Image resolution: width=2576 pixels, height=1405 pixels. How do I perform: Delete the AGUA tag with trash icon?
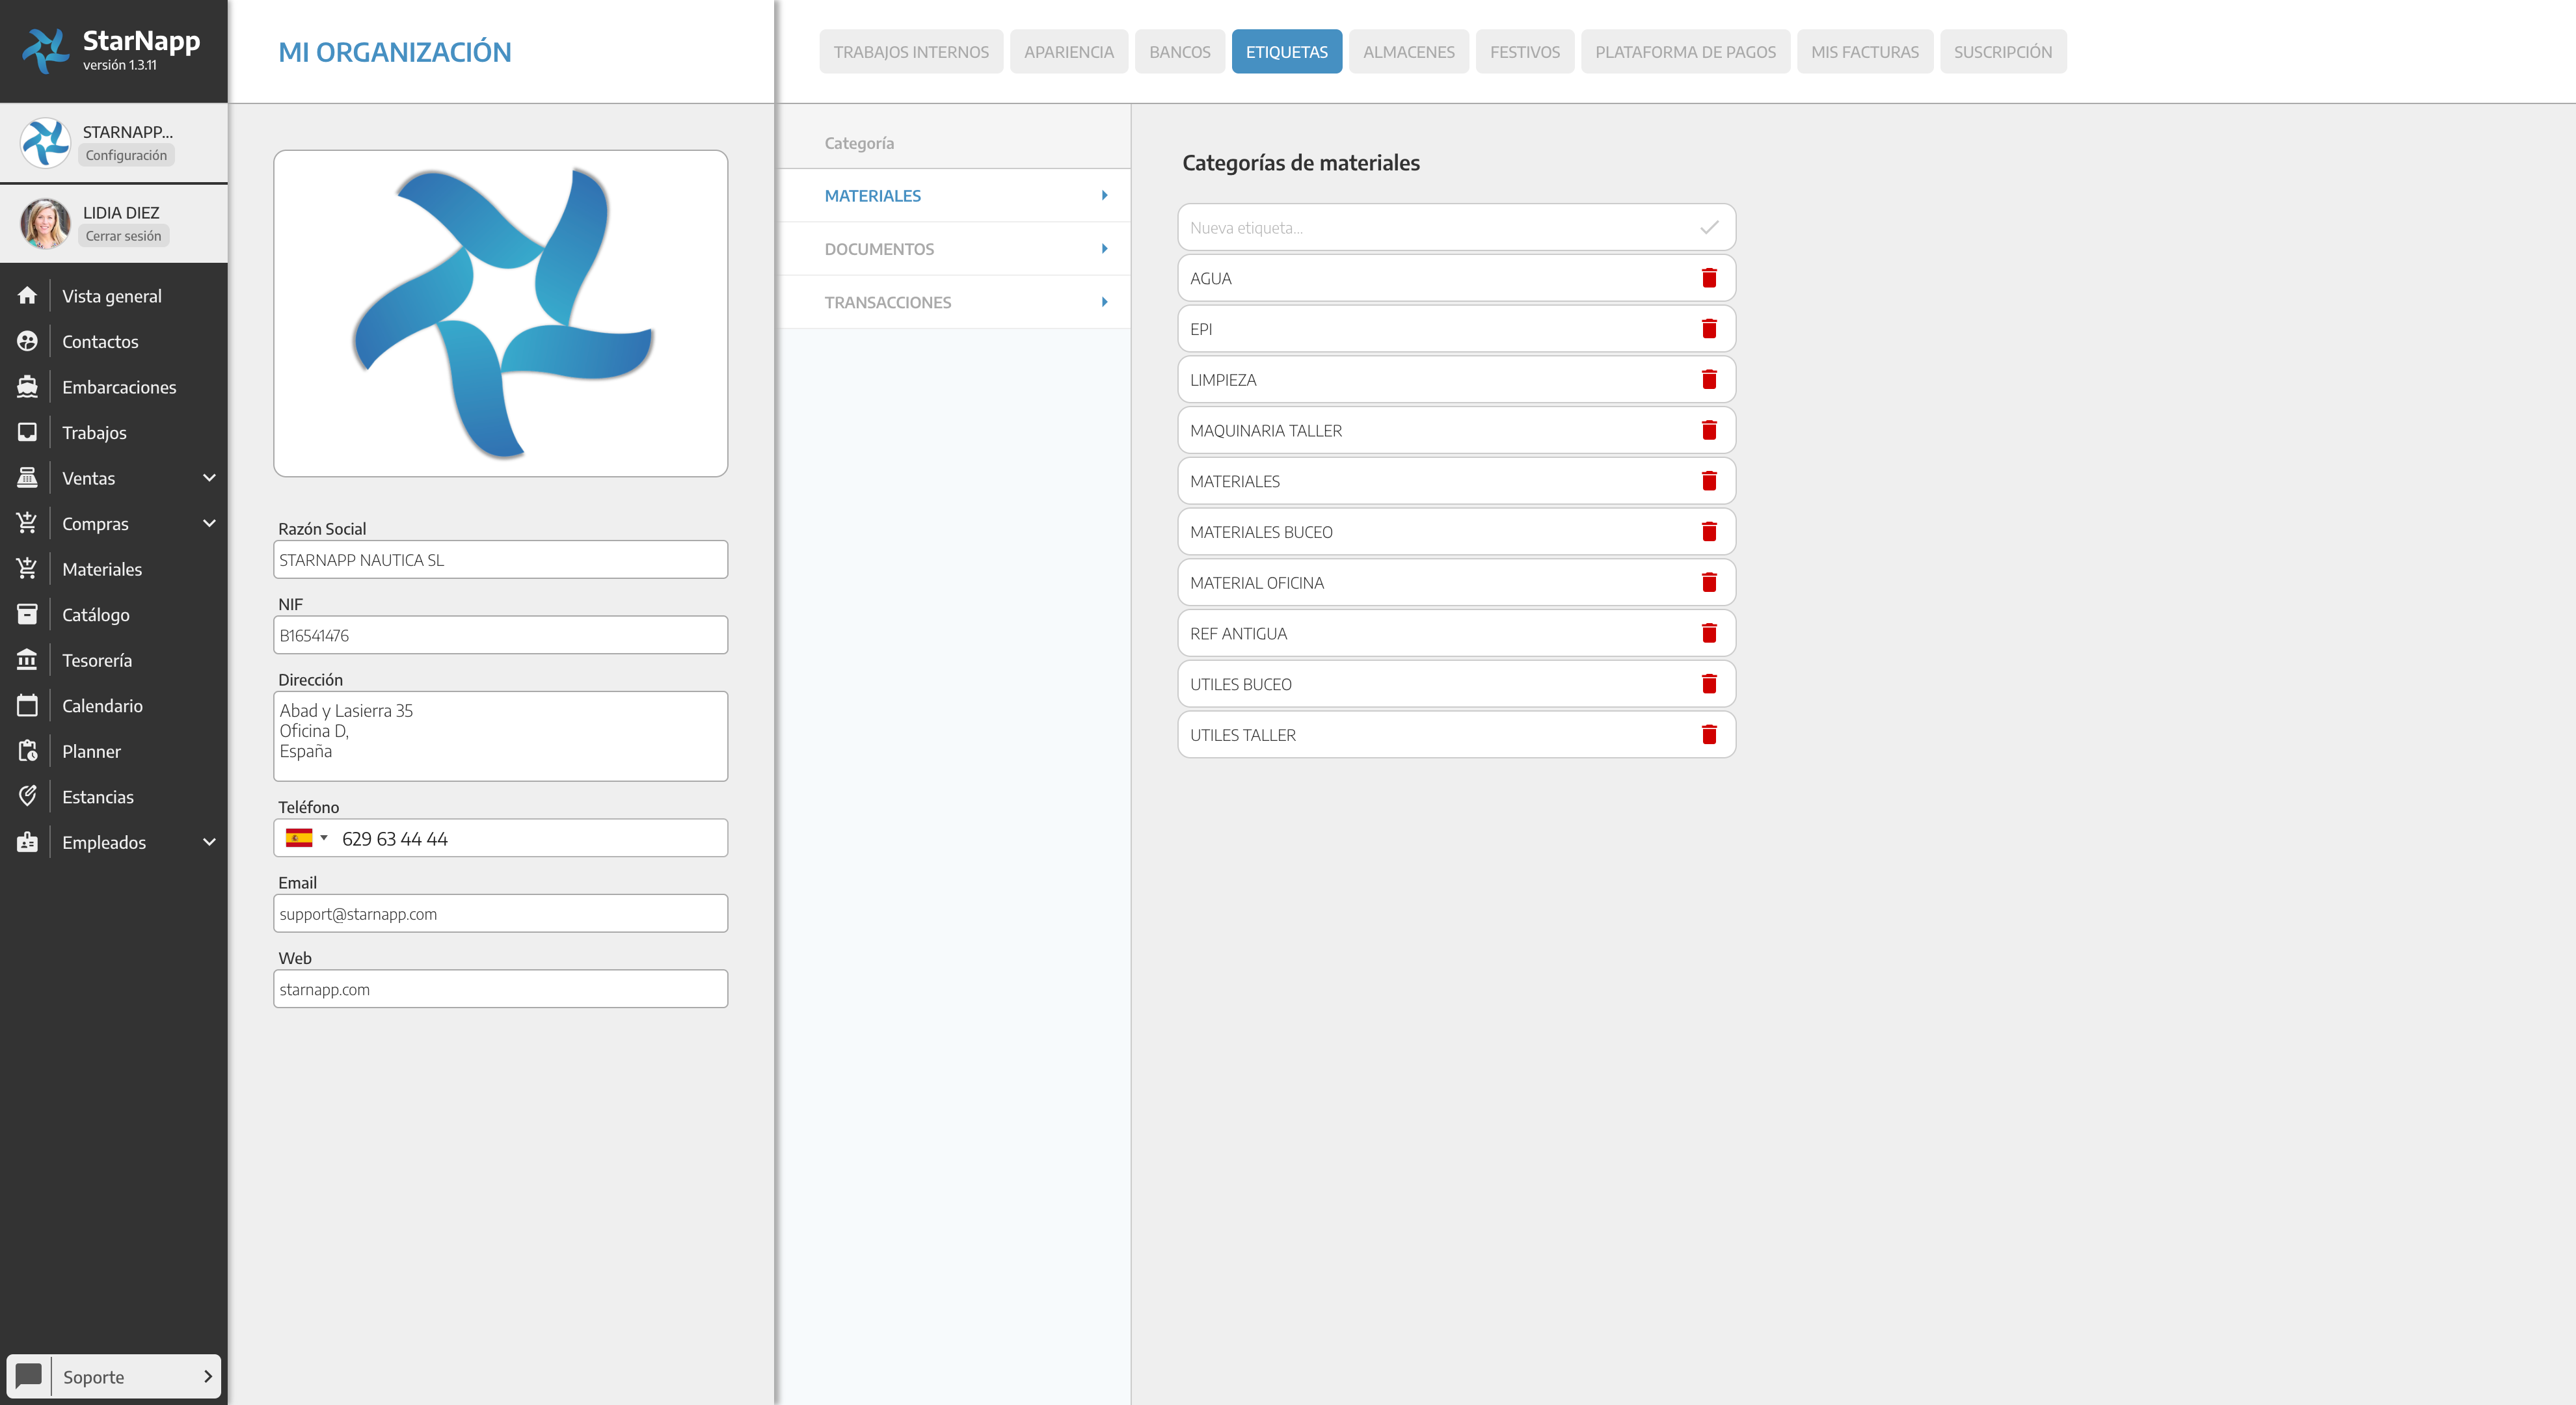pos(1709,278)
